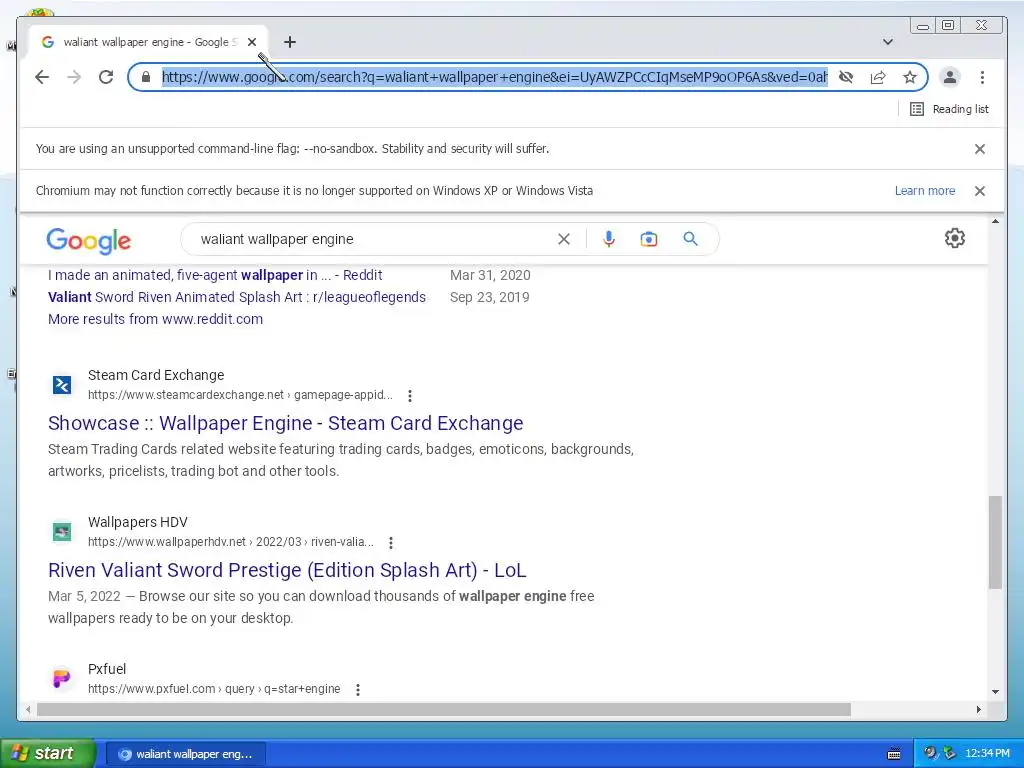
Task: Share this page from the address bar
Action: coord(878,77)
